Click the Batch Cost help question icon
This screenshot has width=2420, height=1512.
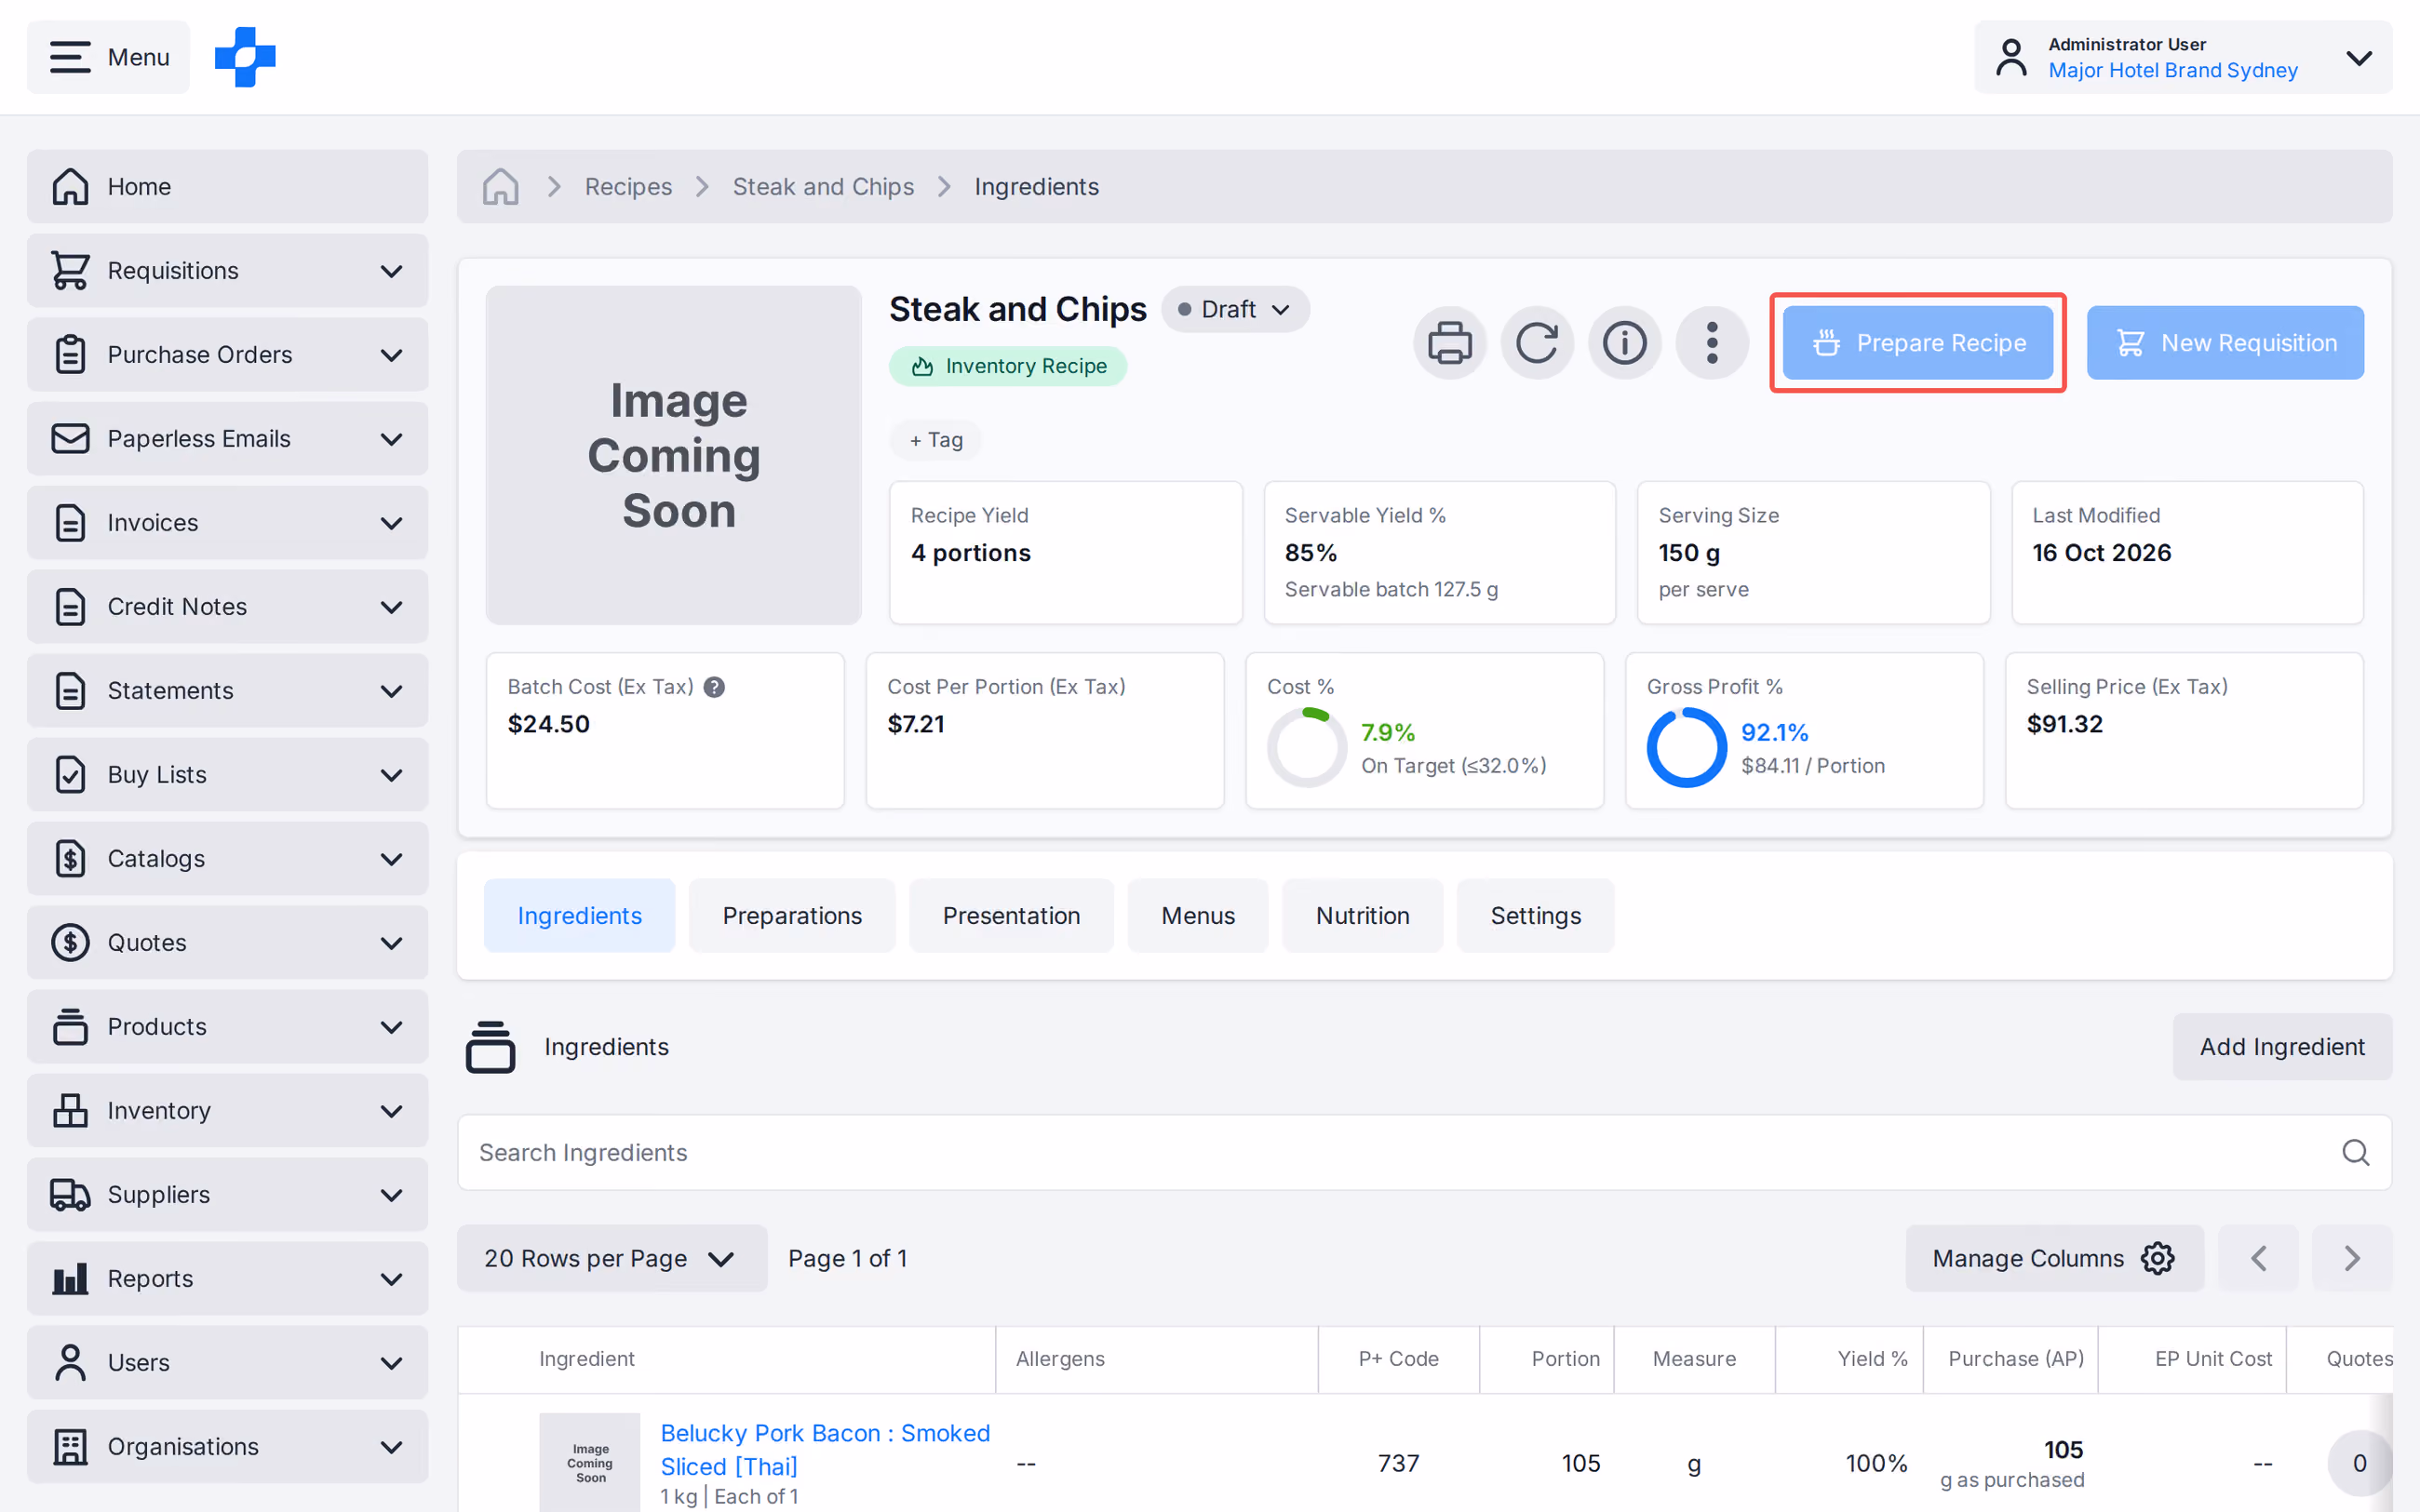click(x=714, y=687)
